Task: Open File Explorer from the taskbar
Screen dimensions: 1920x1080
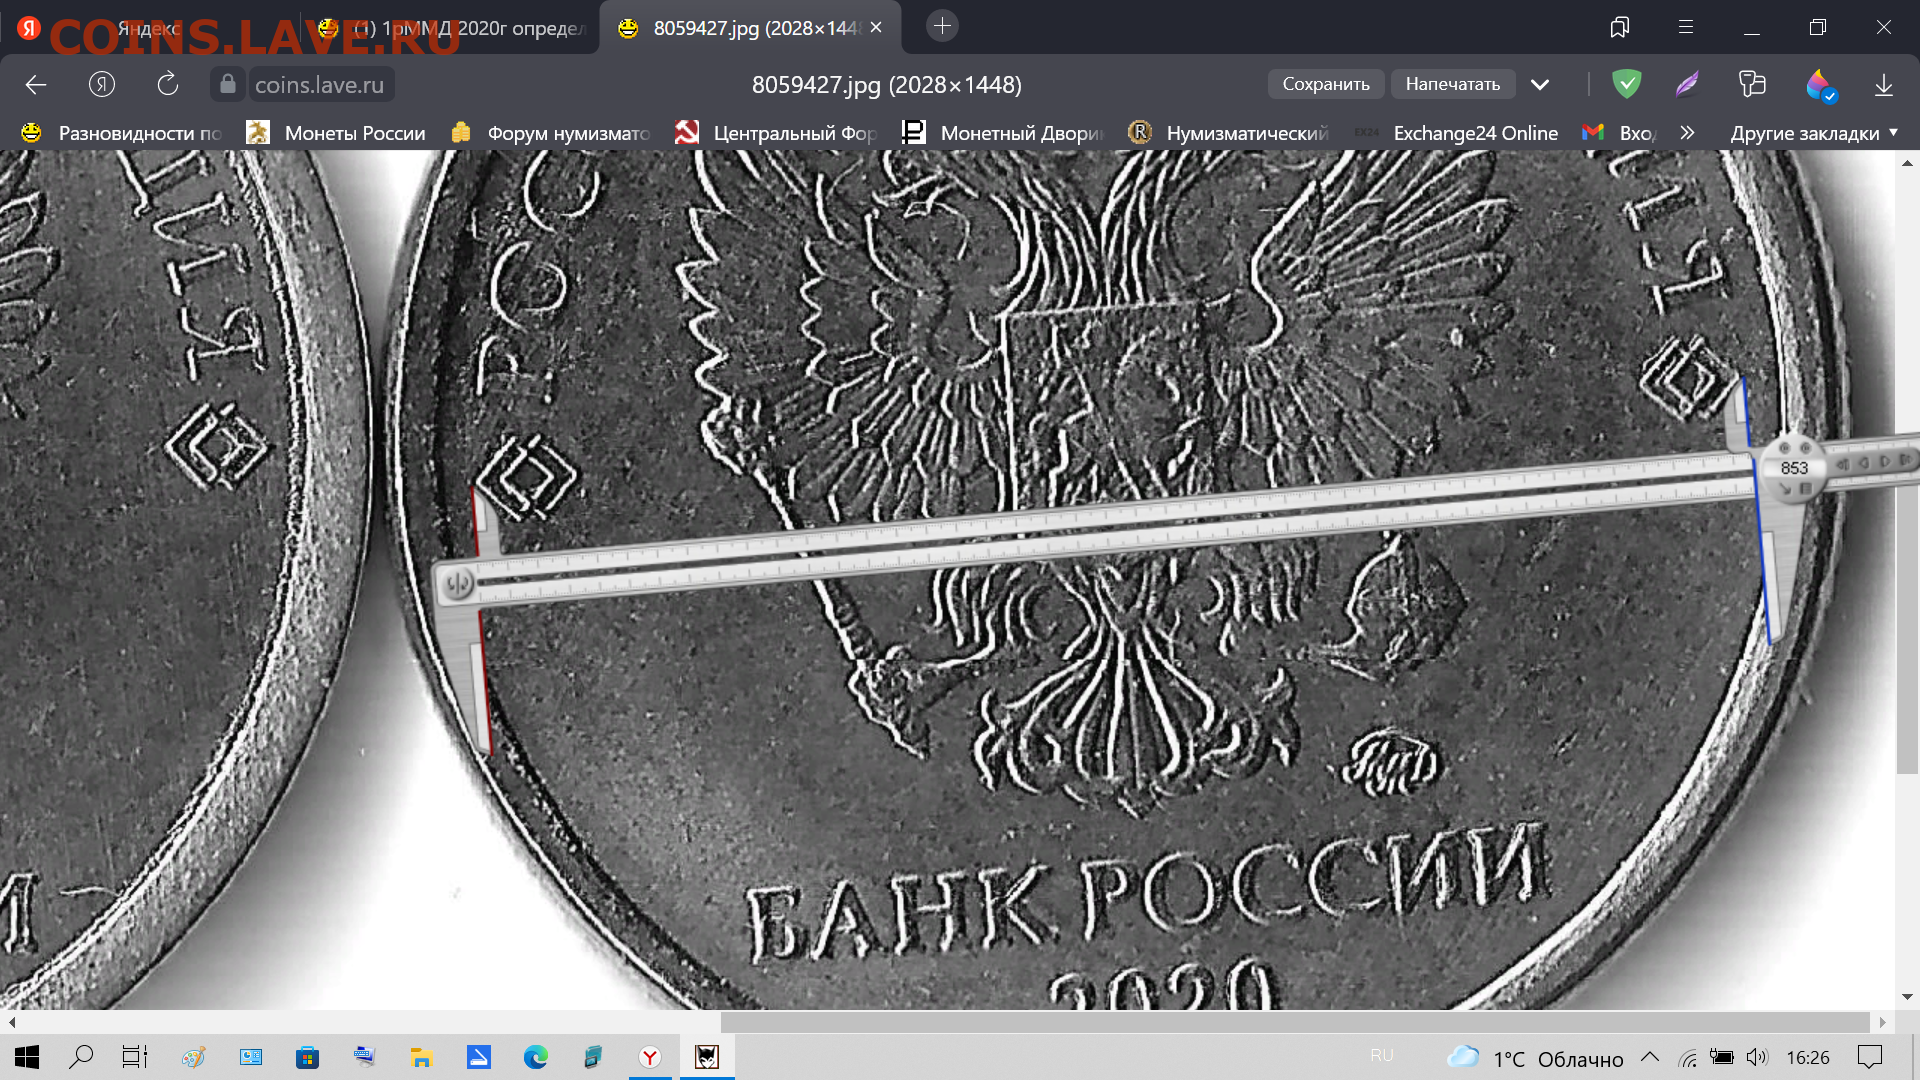Action: (x=421, y=1057)
